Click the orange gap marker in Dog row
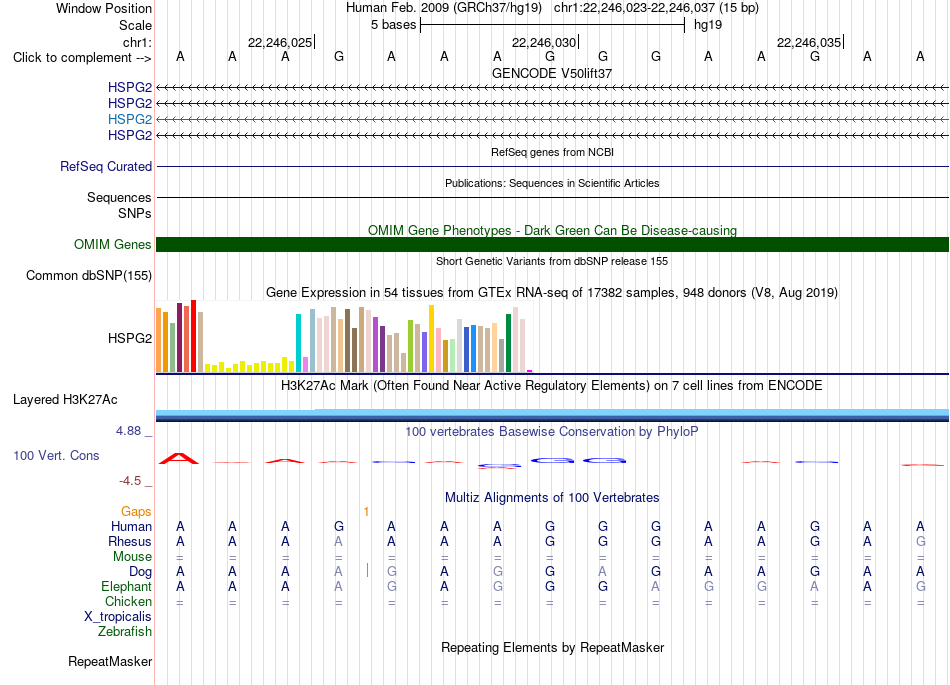 point(367,570)
